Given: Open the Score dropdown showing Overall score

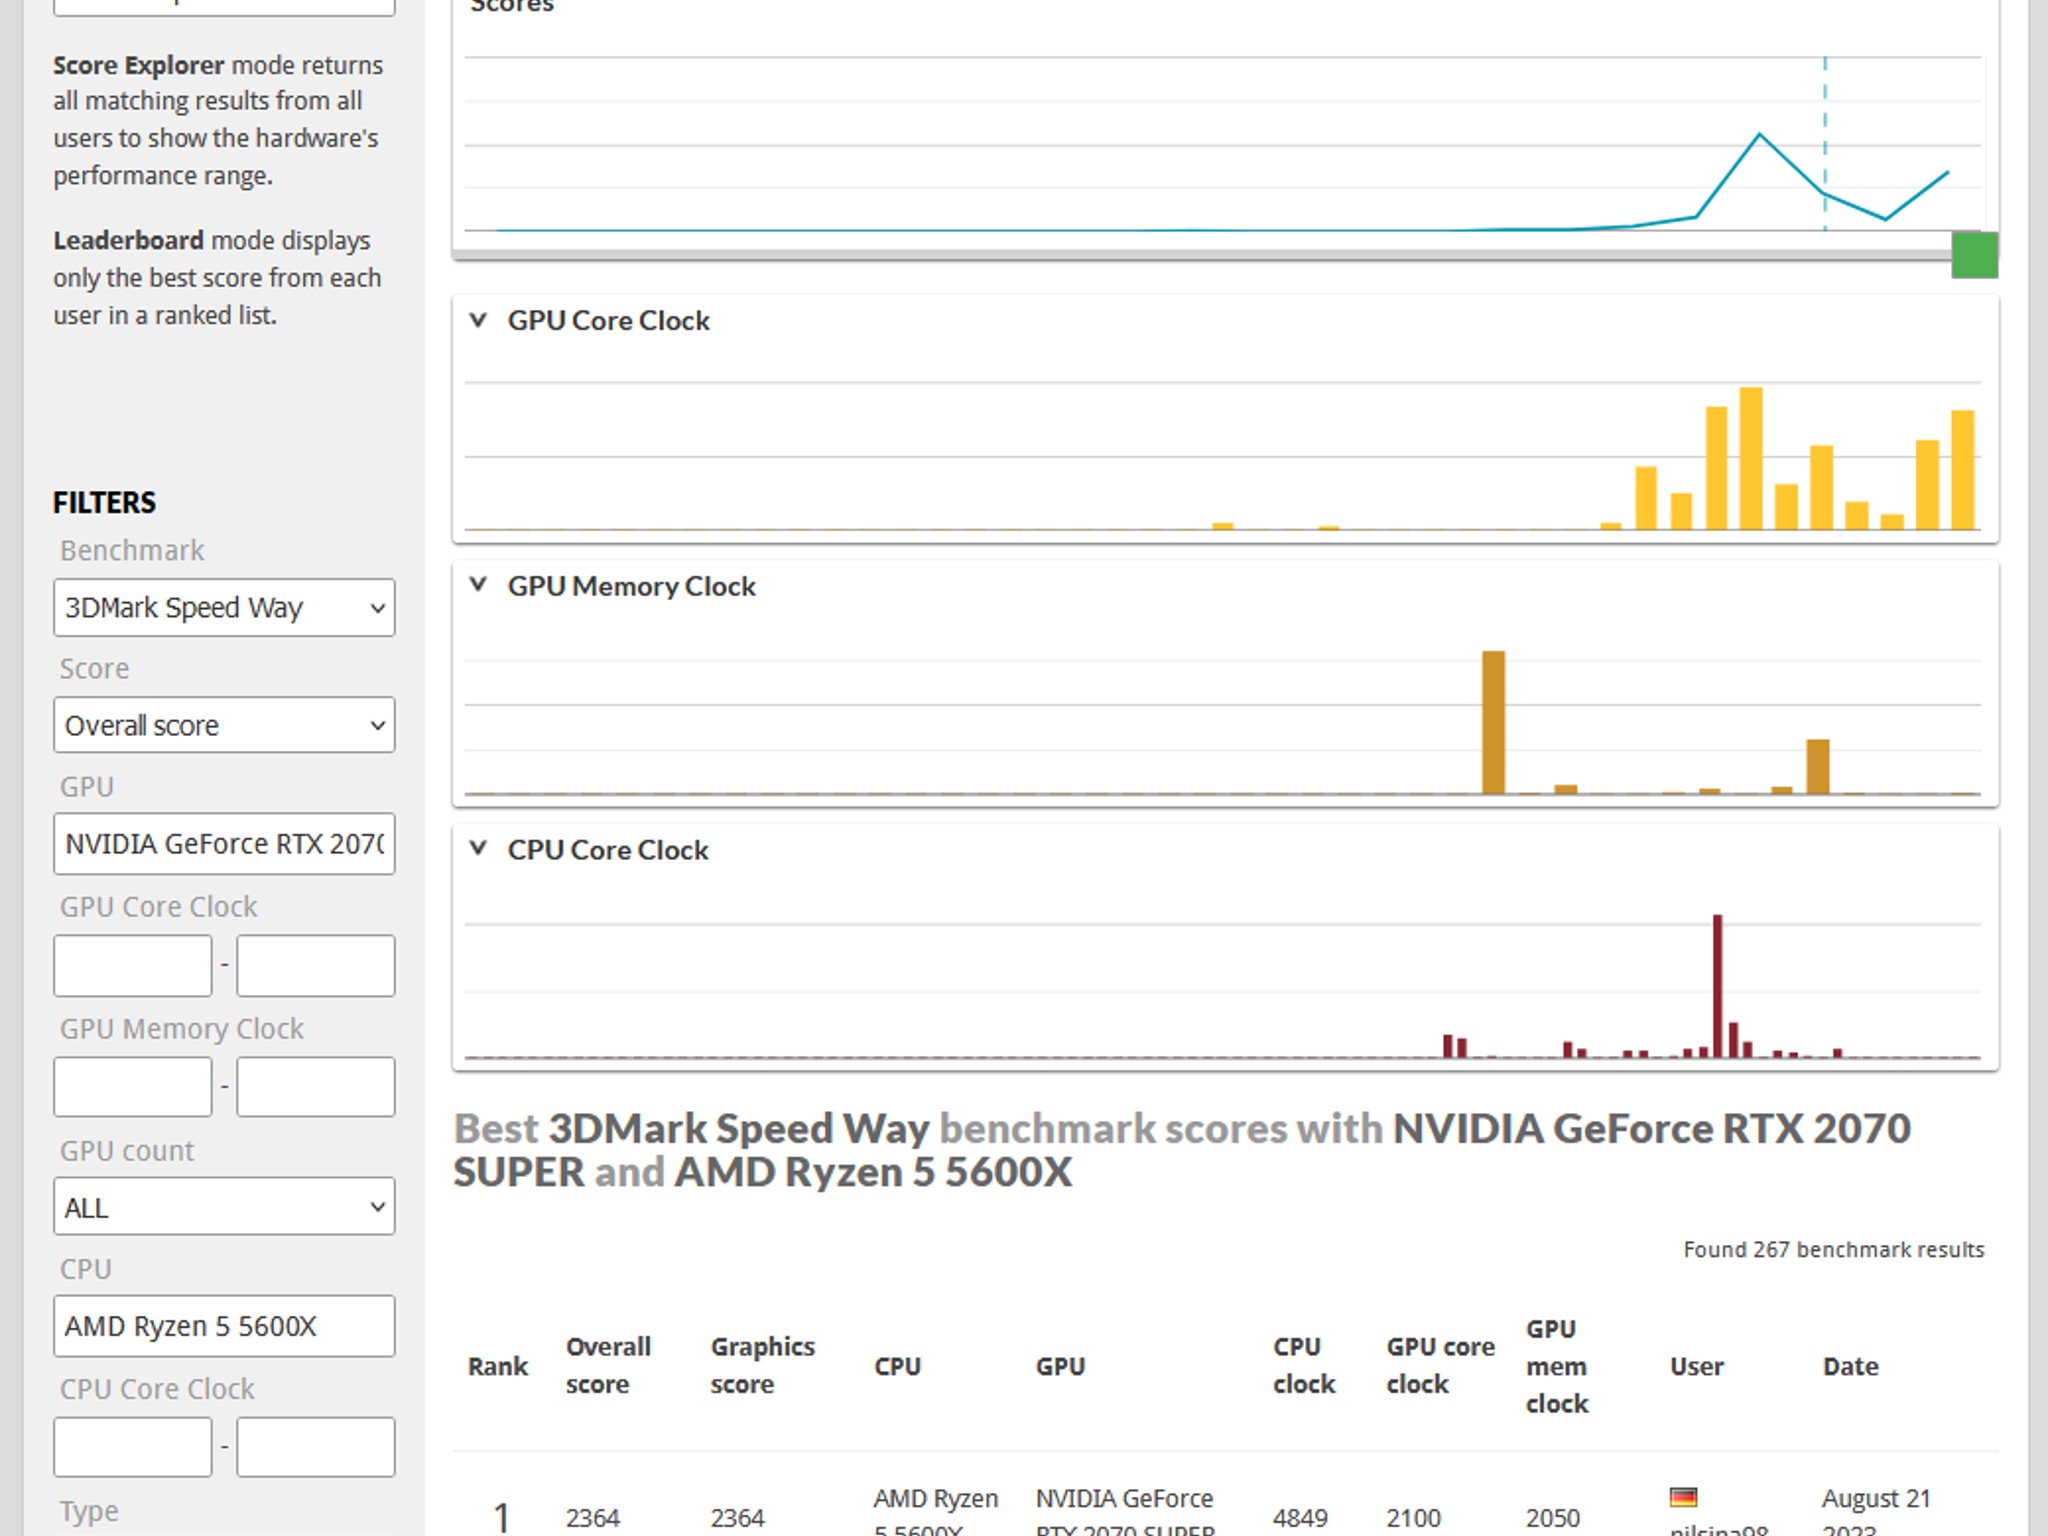Looking at the screenshot, I should (x=224, y=725).
